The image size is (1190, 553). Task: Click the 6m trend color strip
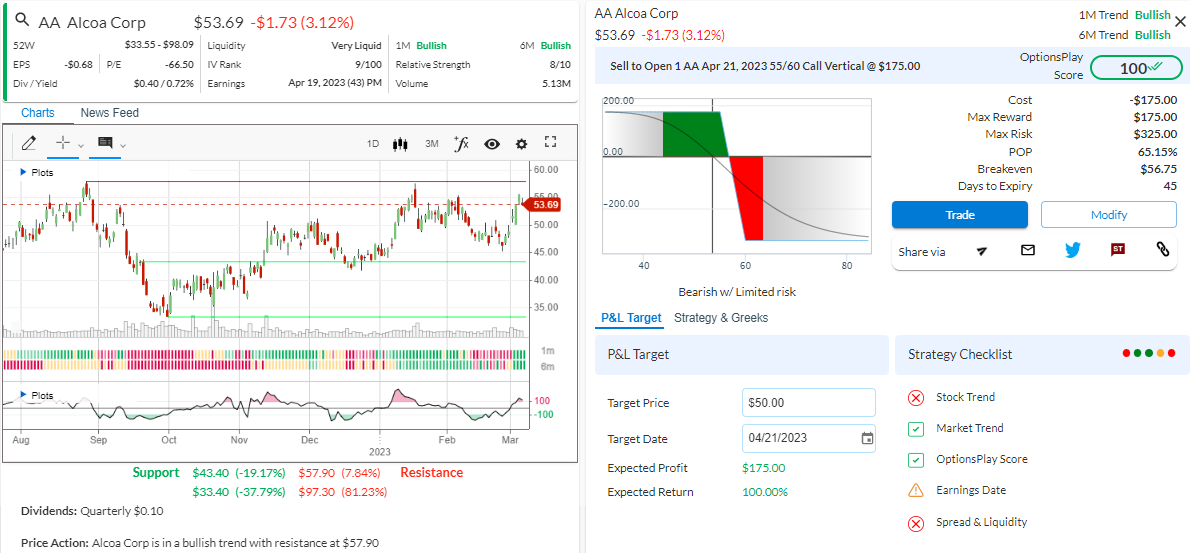click(x=264, y=365)
